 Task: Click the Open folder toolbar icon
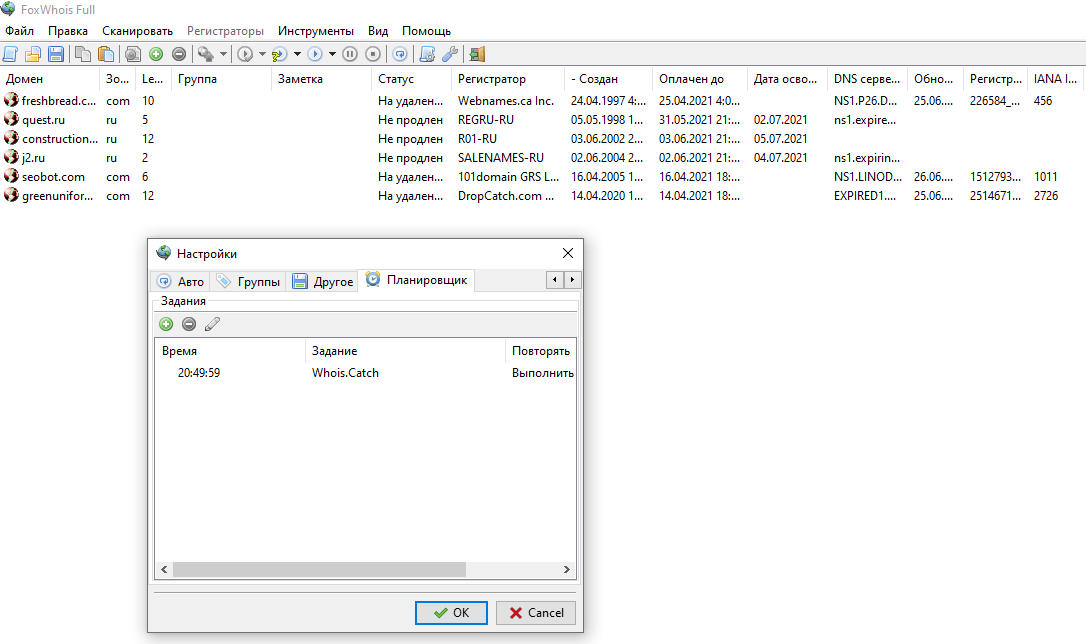[x=33, y=54]
